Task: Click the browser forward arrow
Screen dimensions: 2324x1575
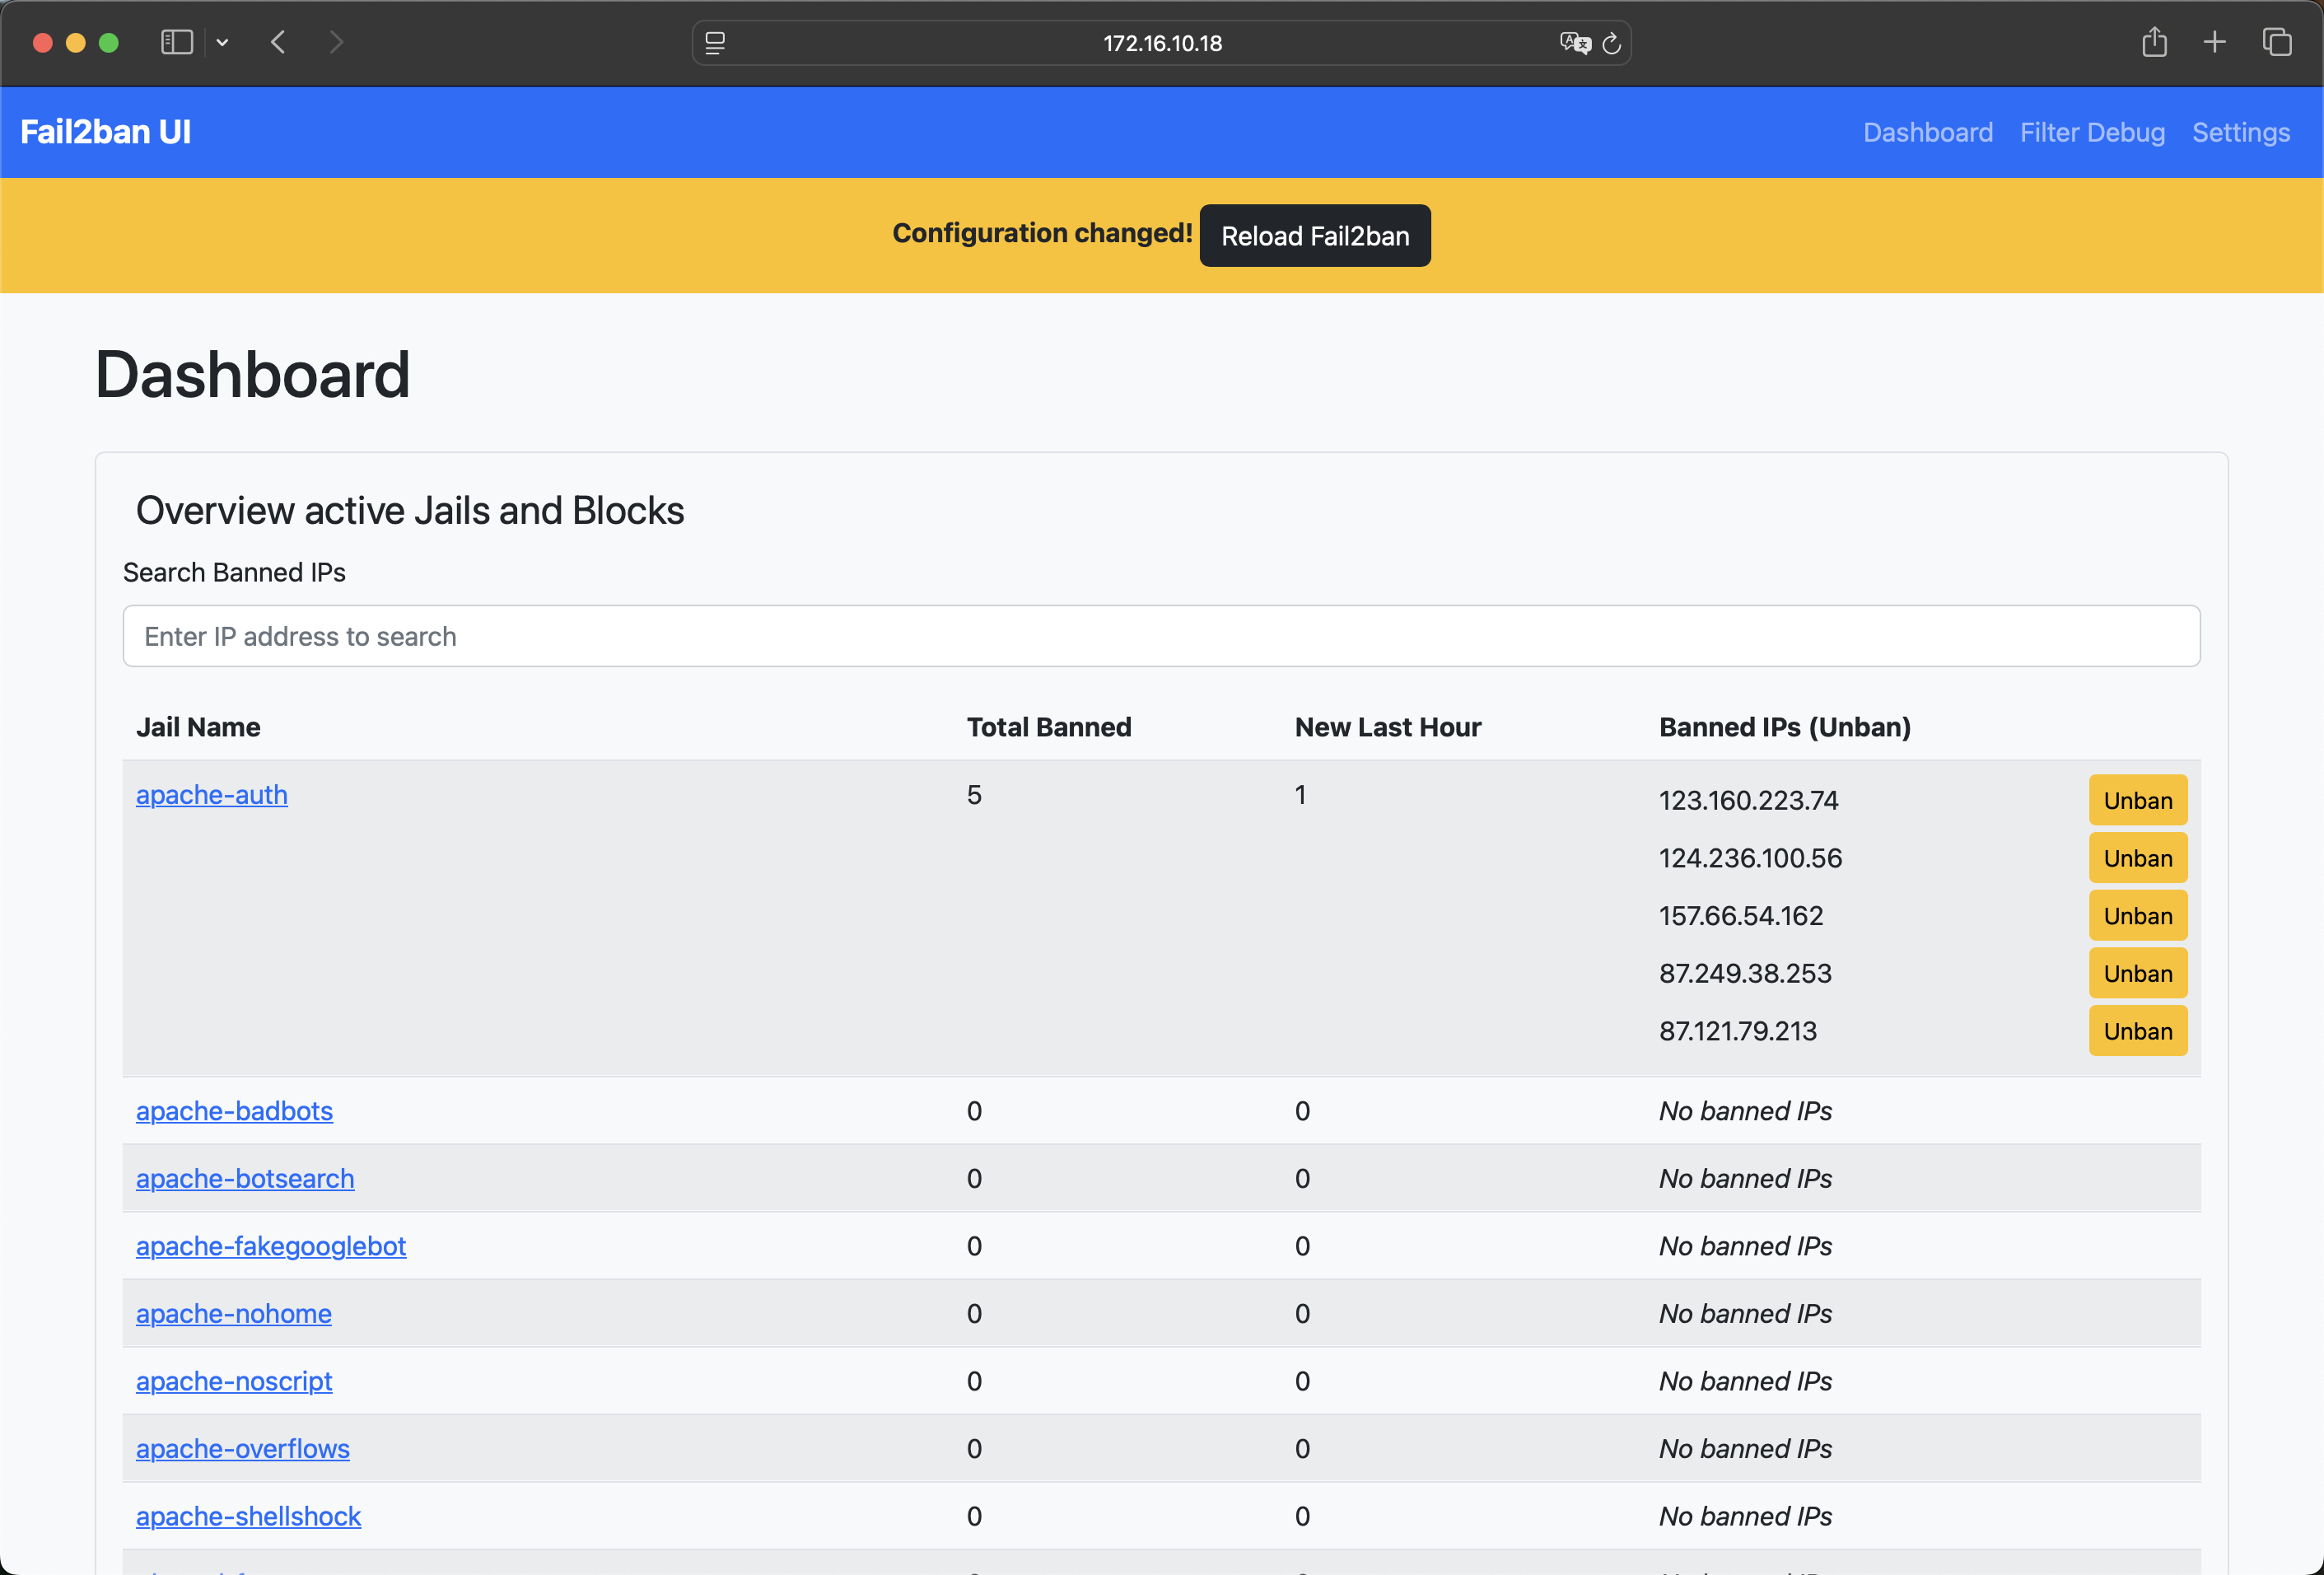Action: pyautogui.click(x=336, y=42)
